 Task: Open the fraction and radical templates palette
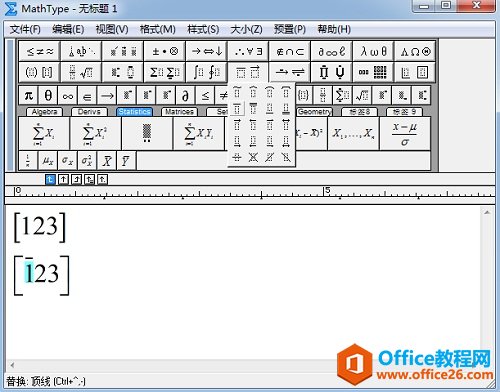pos(81,72)
